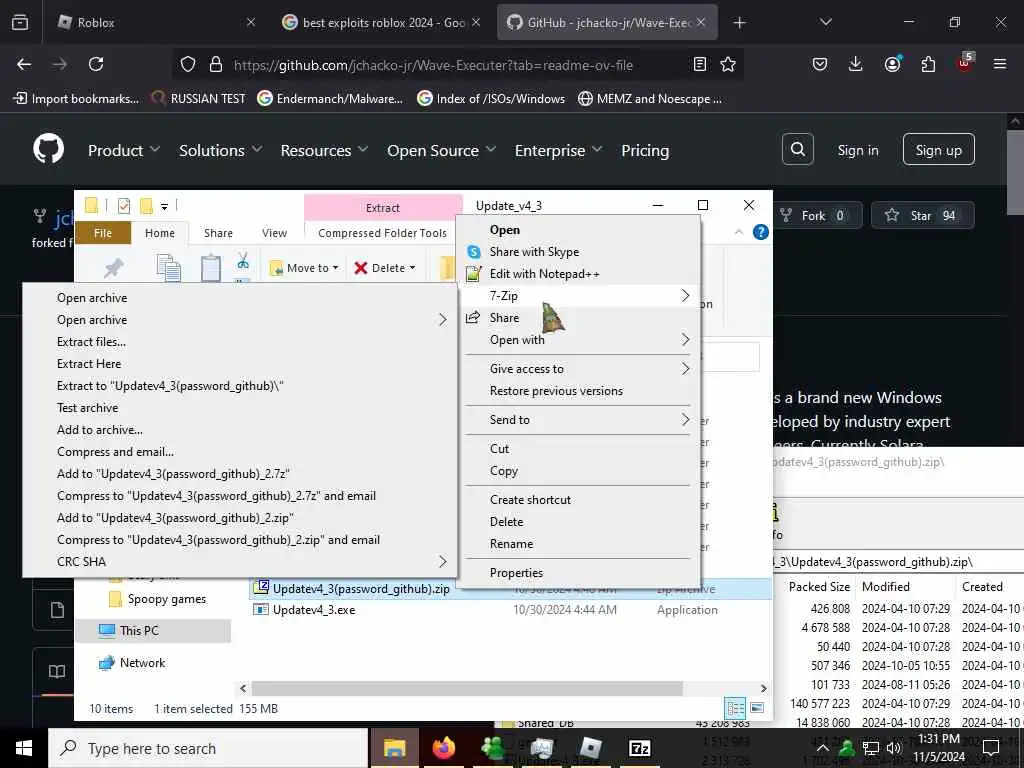The image size is (1024, 768).
Task: Open the Pocket save icon
Action: (x=820, y=64)
